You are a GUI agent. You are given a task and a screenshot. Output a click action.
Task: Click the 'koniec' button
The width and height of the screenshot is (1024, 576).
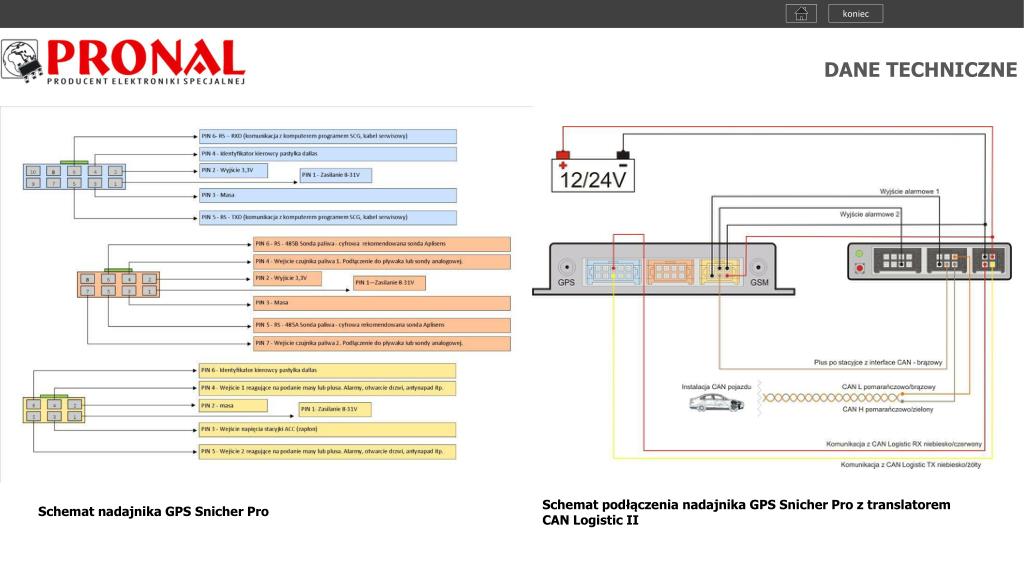tap(856, 13)
